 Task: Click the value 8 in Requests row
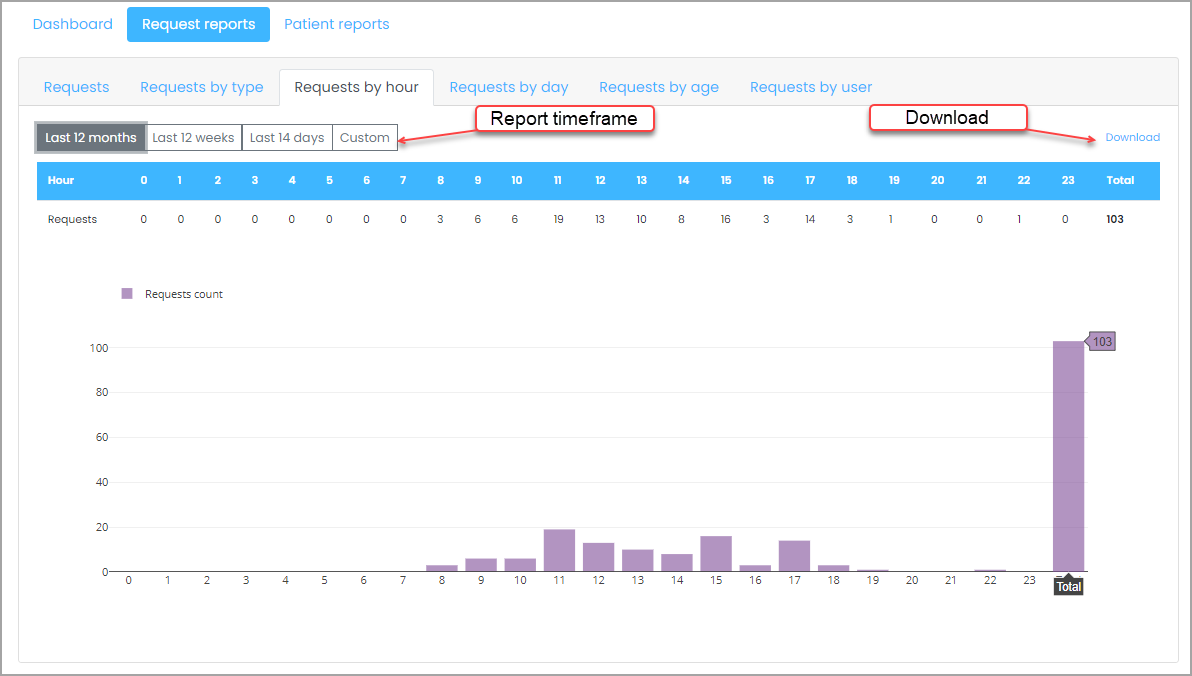(x=681, y=219)
